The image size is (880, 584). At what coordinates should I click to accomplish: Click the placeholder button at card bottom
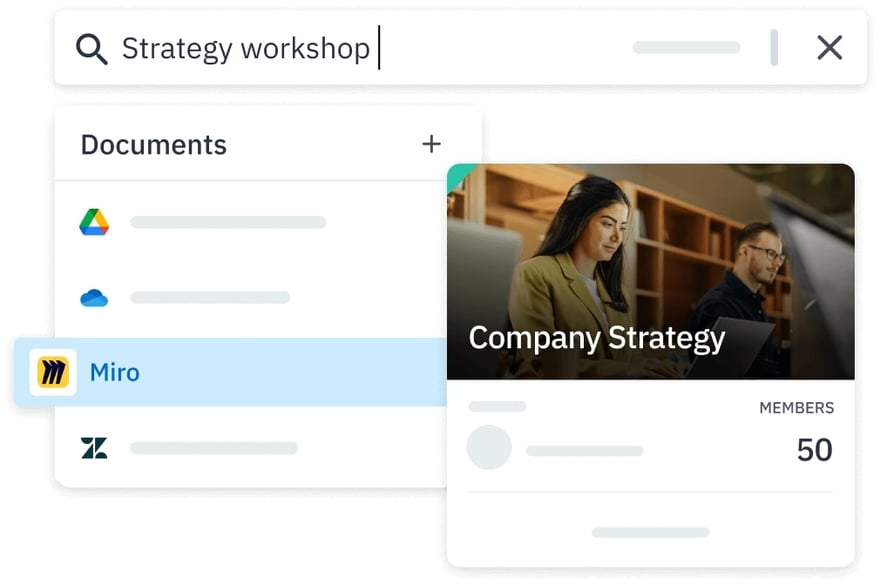coord(650,532)
